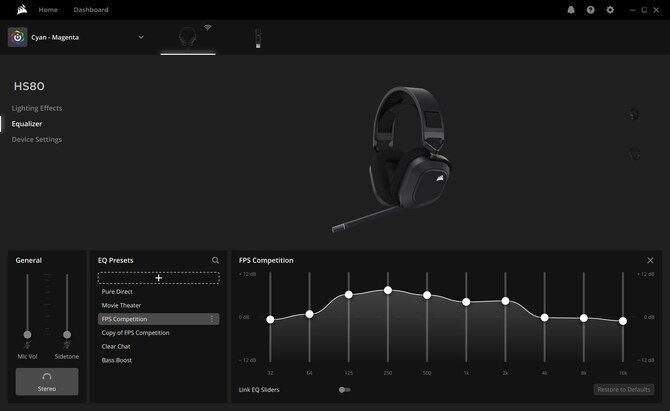
Task: Click the microphone icon under Mic Vol slider
Action: click(x=27, y=345)
